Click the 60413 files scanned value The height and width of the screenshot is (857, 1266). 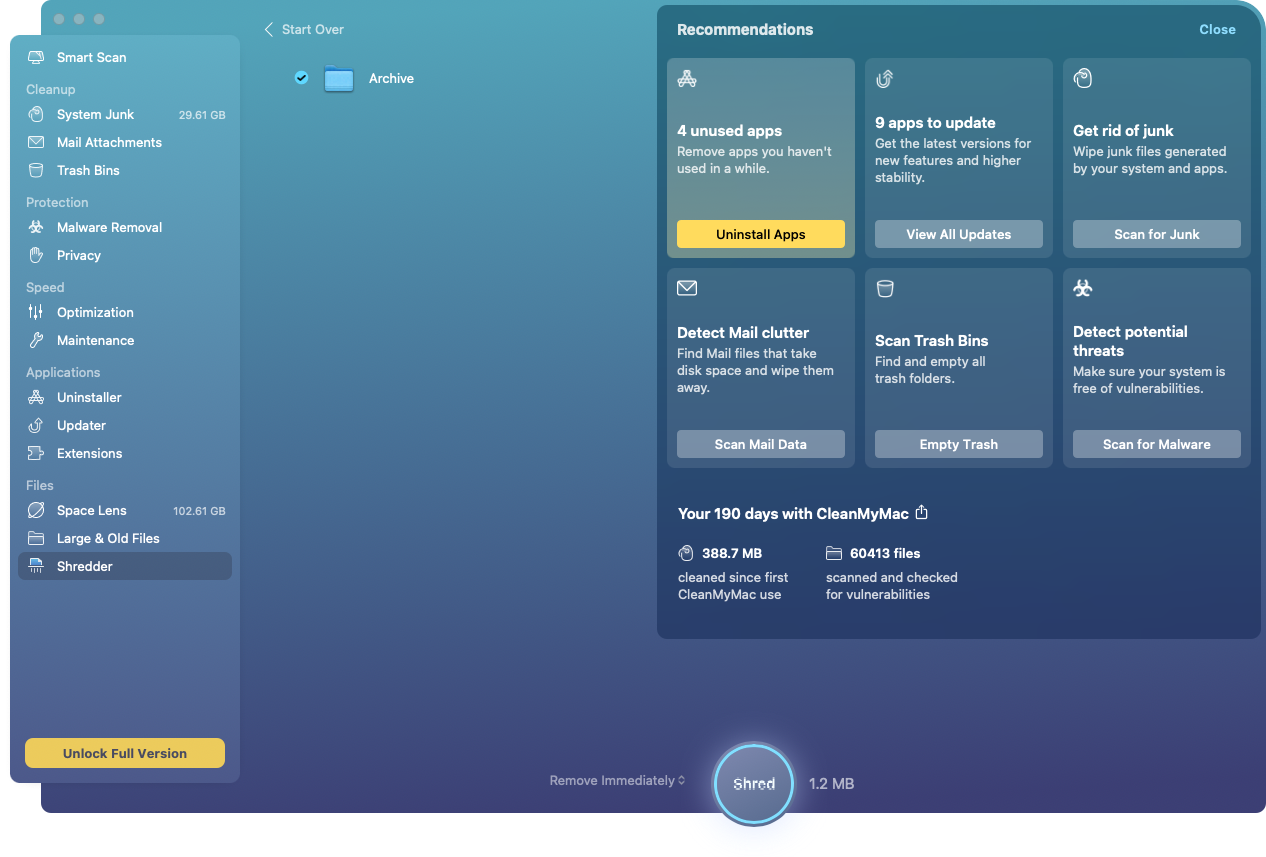pyautogui.click(x=885, y=553)
